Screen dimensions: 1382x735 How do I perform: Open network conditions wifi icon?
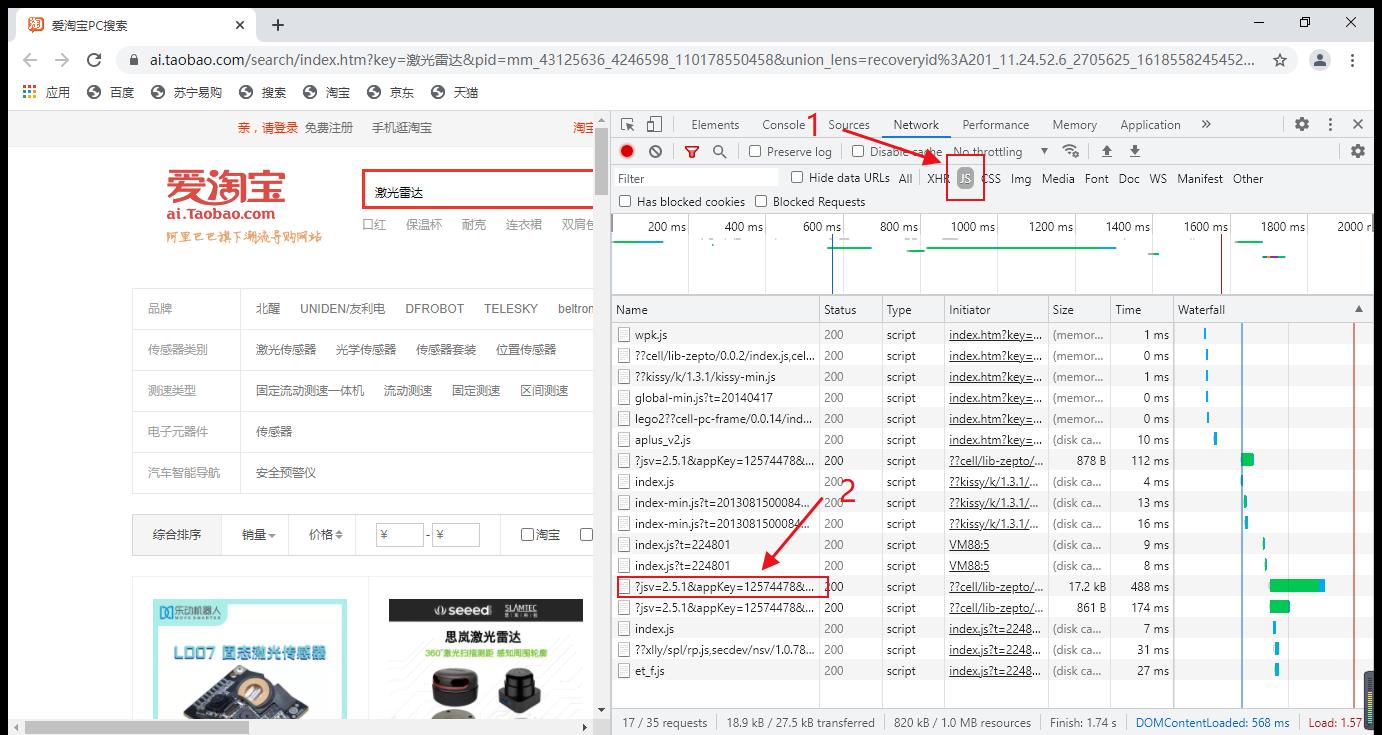(x=1070, y=151)
